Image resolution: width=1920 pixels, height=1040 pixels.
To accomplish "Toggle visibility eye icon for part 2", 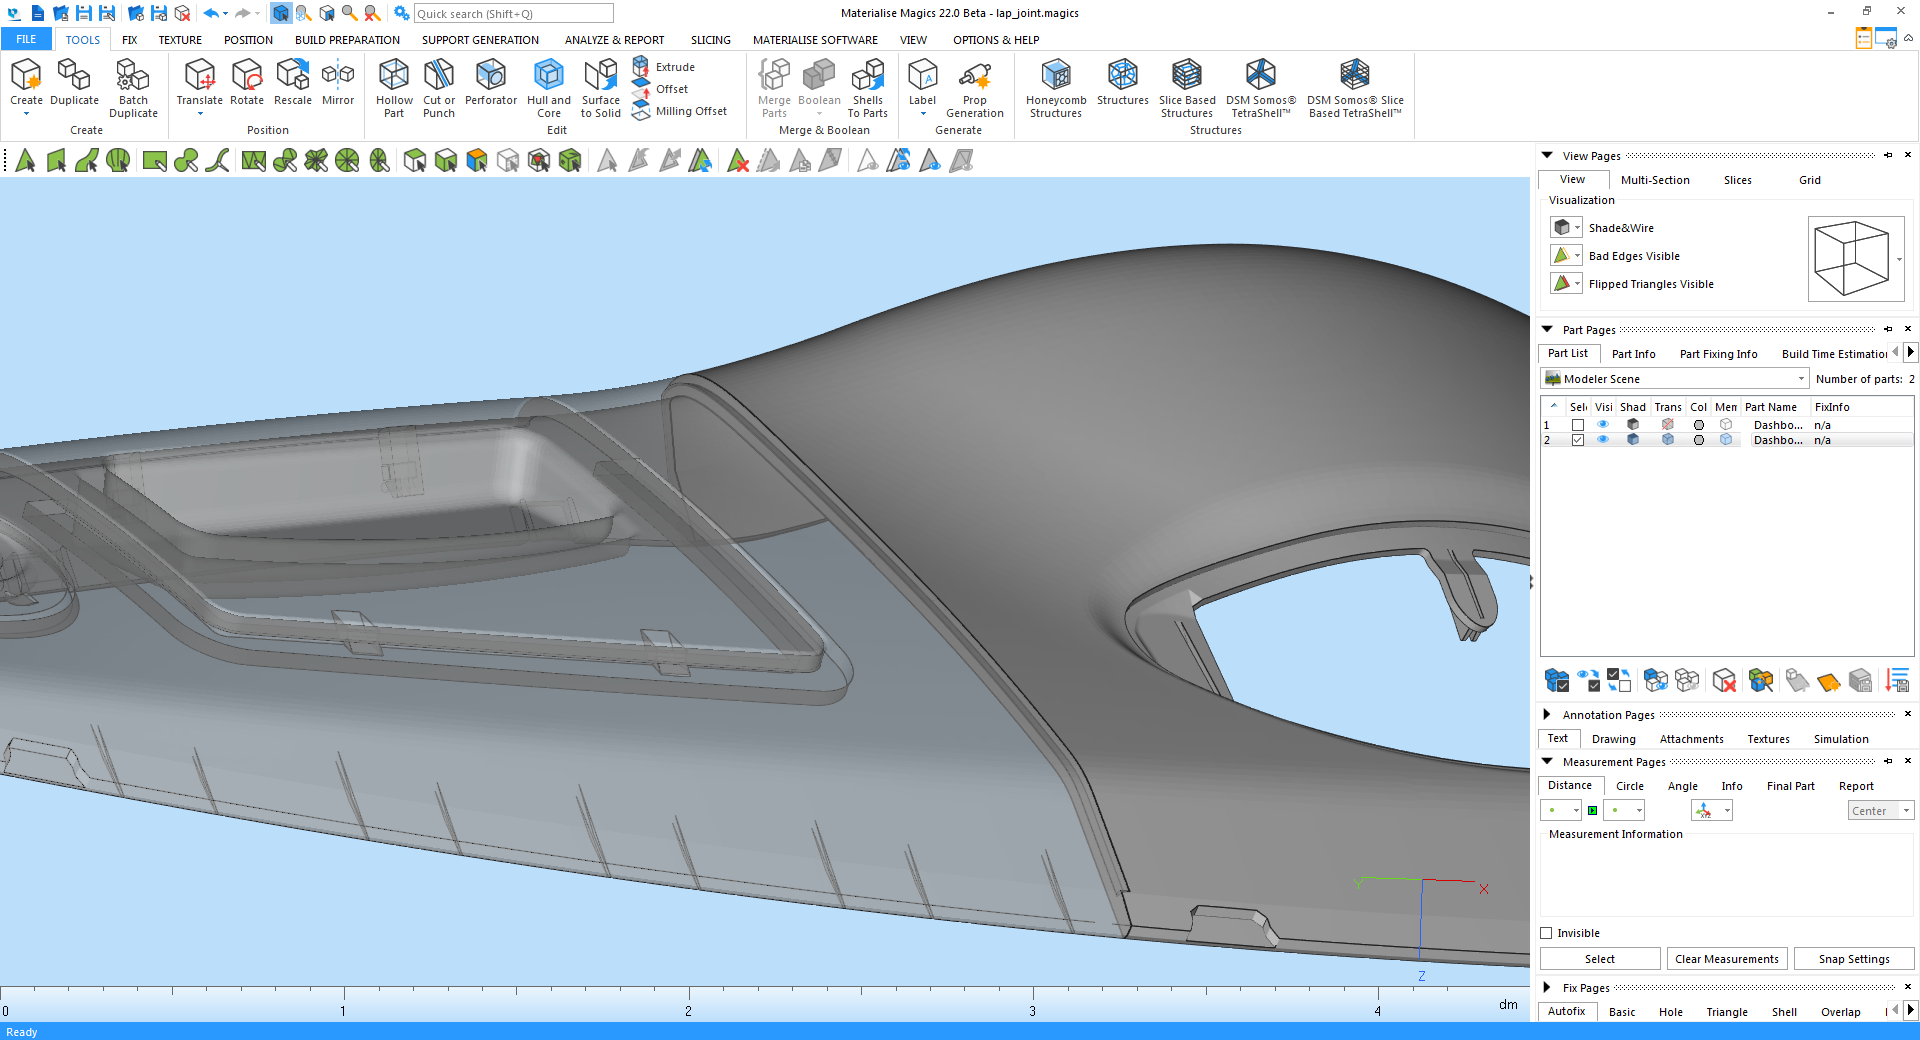I will pos(1603,440).
